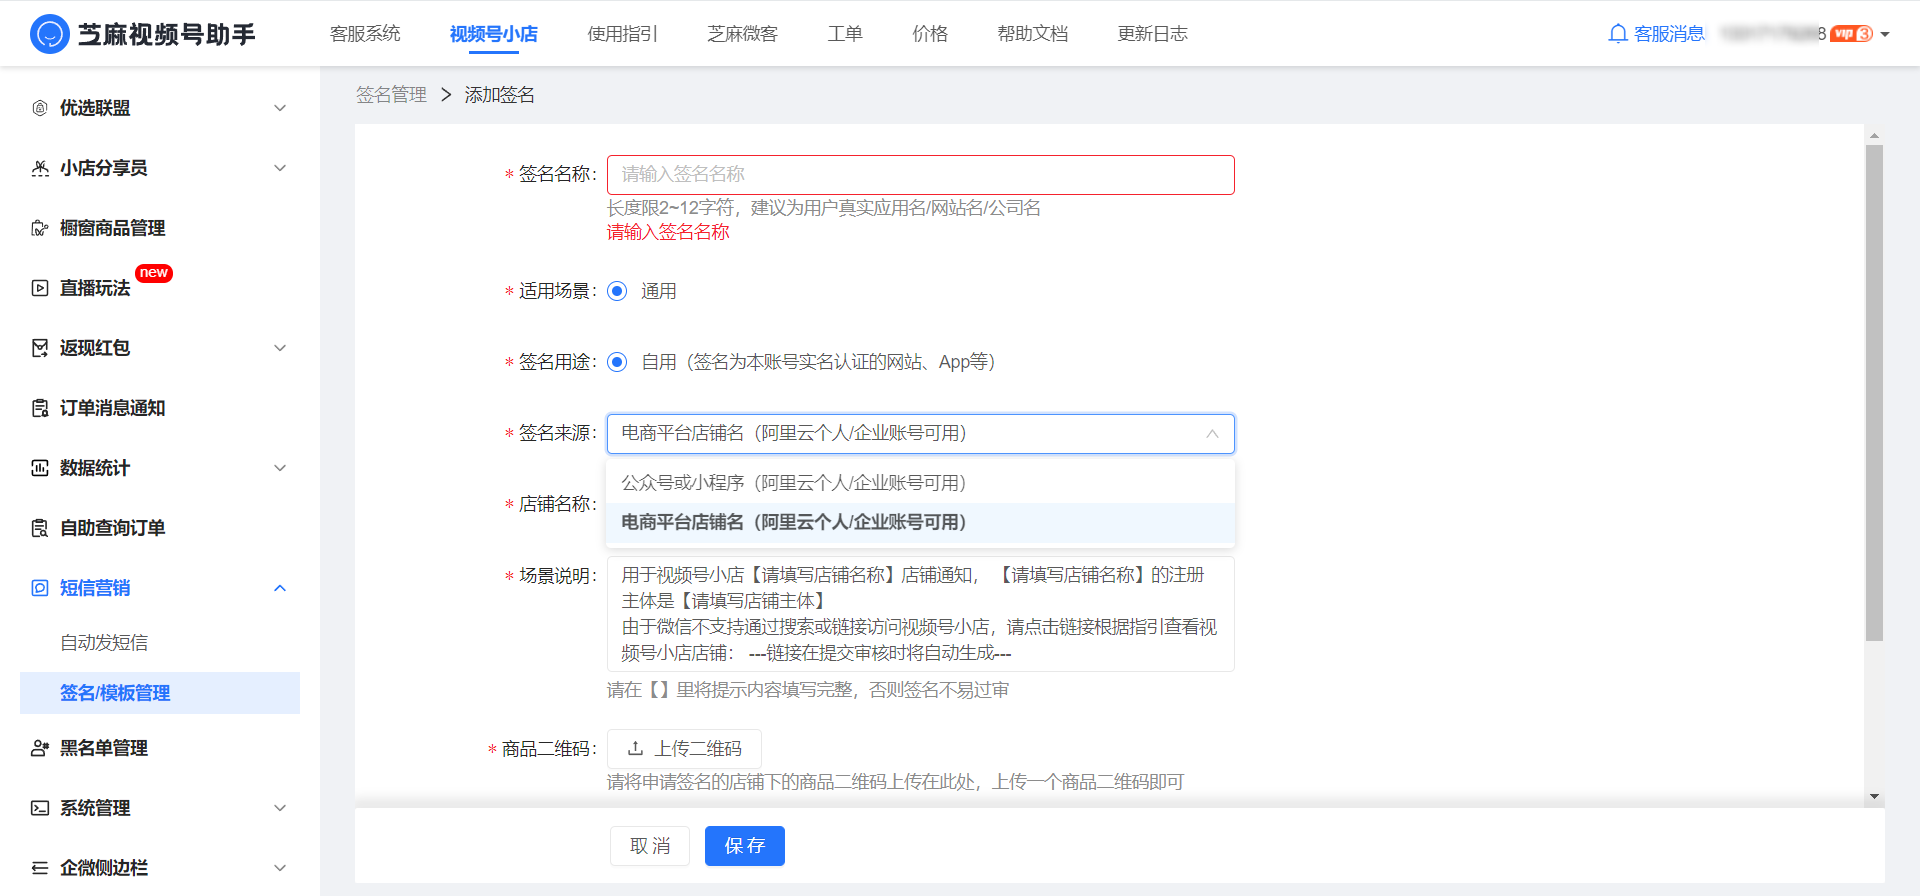The width and height of the screenshot is (1920, 896).
Task: Expand the 返现红包 chevron
Action: (280, 348)
